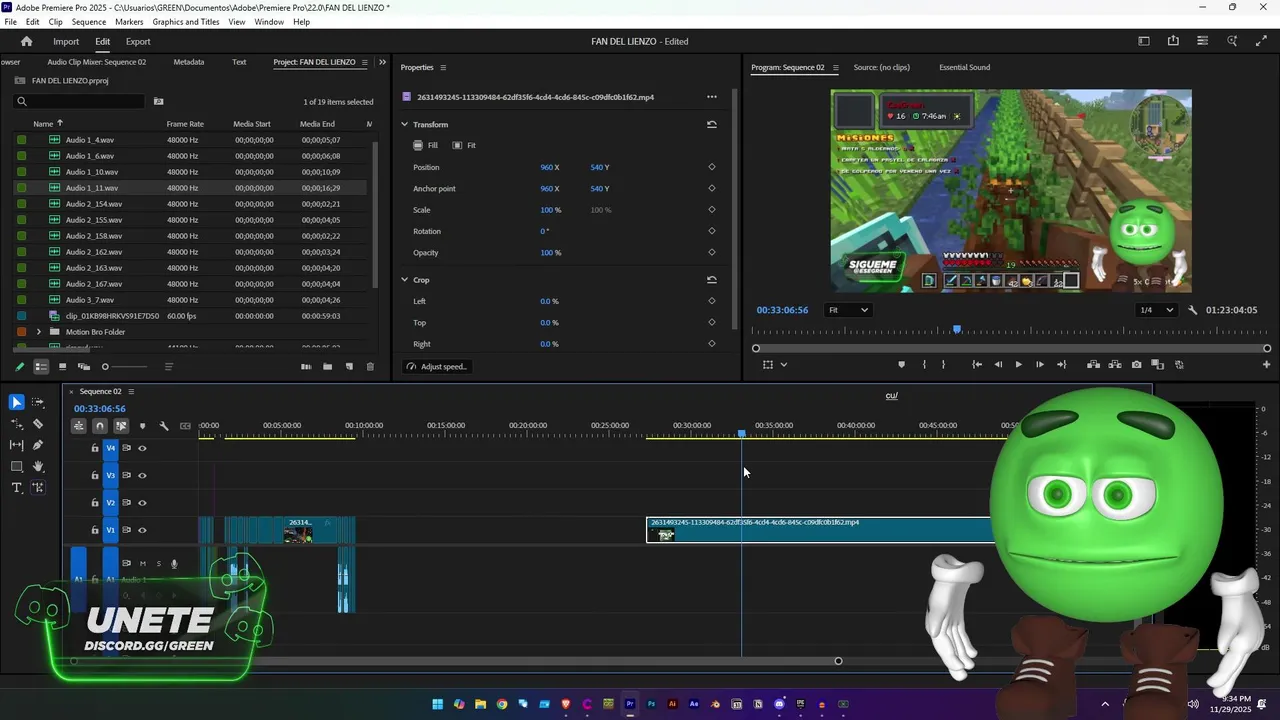Click the Fit button in Transform
The height and width of the screenshot is (720, 1280).
[464, 146]
